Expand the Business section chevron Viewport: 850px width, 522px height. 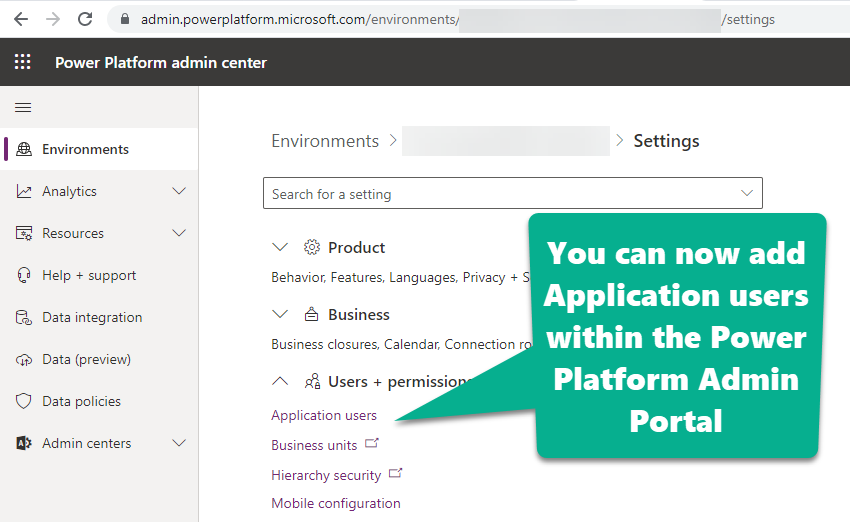280,314
